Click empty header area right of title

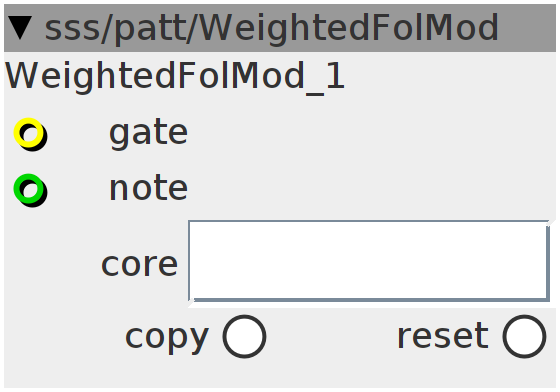pyautogui.click(x=527, y=28)
